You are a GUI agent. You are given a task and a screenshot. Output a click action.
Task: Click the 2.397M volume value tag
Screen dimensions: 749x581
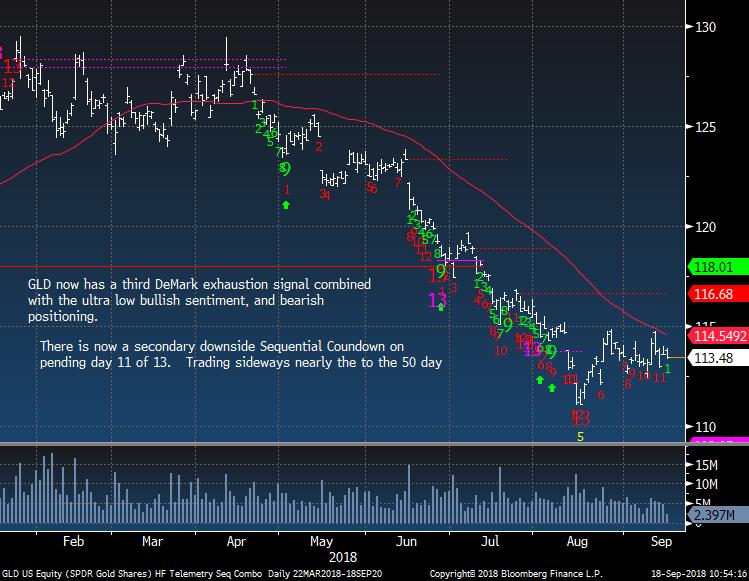tap(718, 515)
